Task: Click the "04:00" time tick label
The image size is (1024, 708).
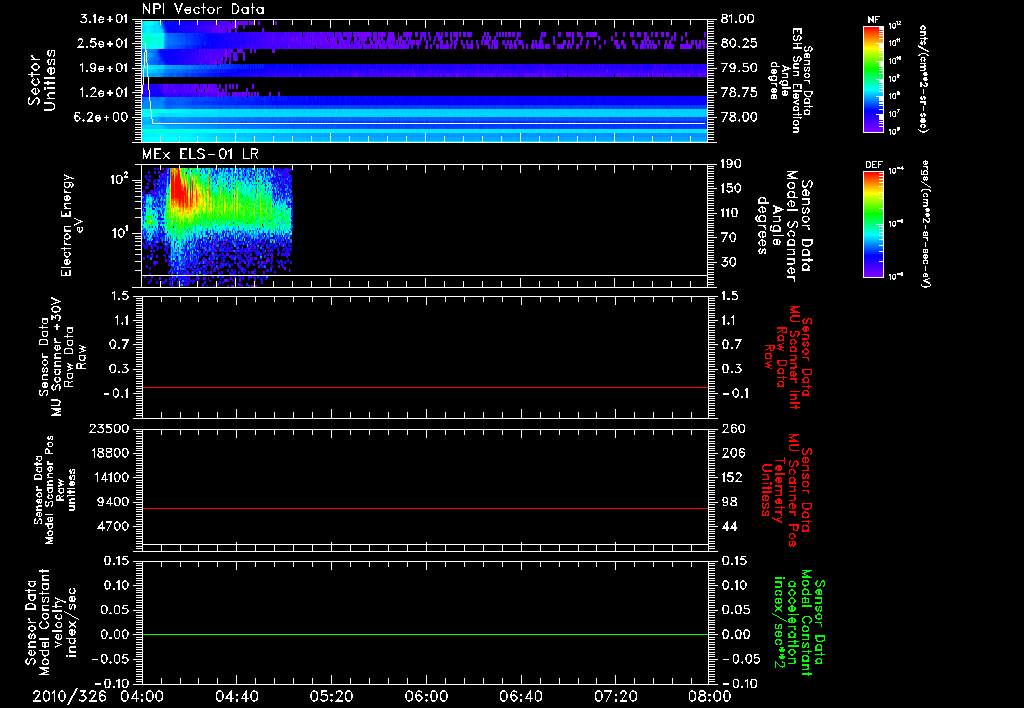Action: click(x=142, y=696)
